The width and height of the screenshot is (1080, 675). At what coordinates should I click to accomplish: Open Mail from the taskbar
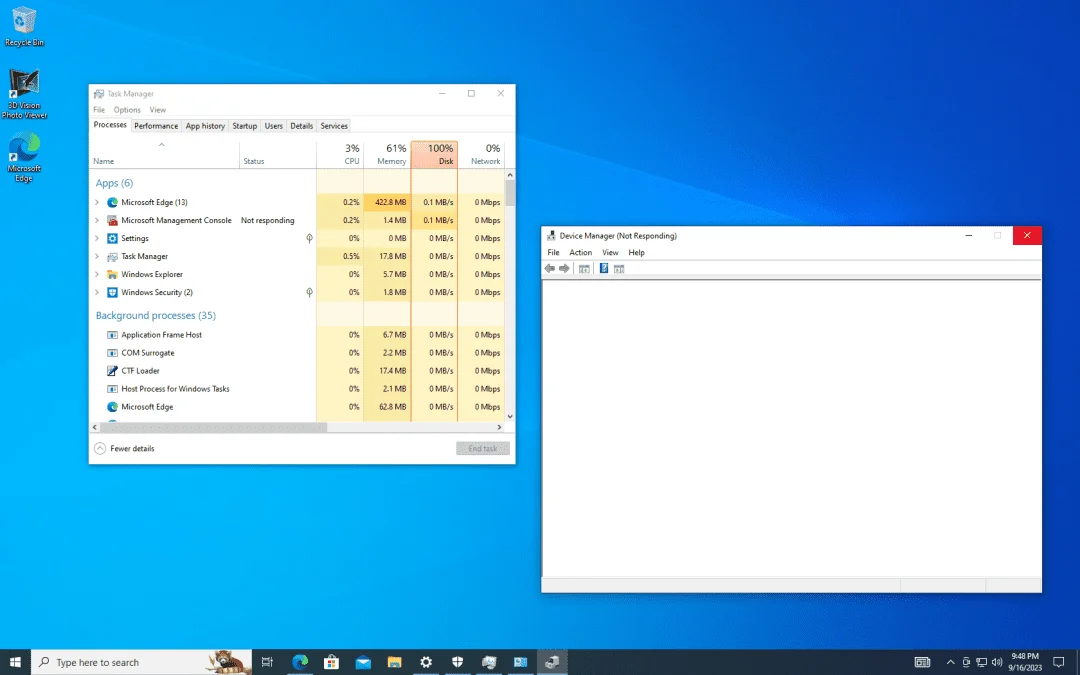point(363,662)
